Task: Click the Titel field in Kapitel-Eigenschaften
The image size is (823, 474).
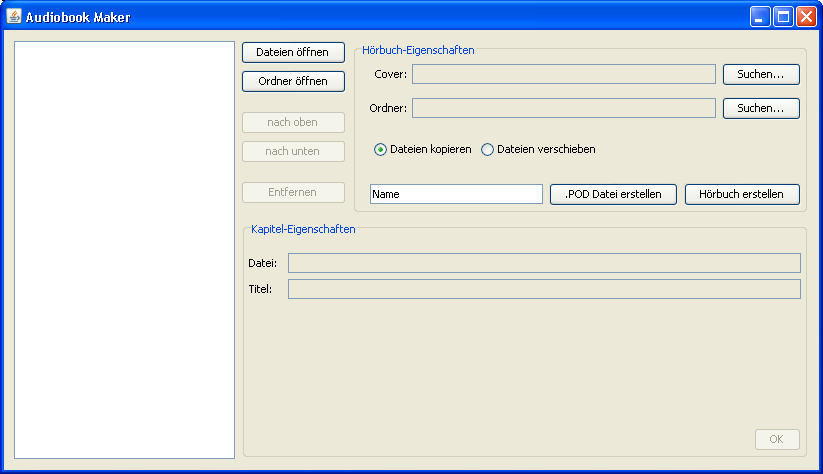Action: [x=544, y=289]
